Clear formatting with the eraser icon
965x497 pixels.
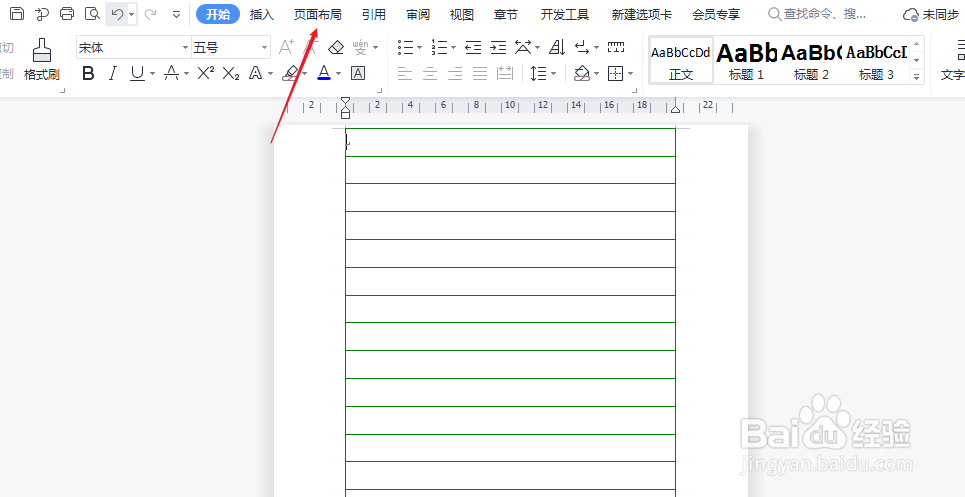[336, 47]
